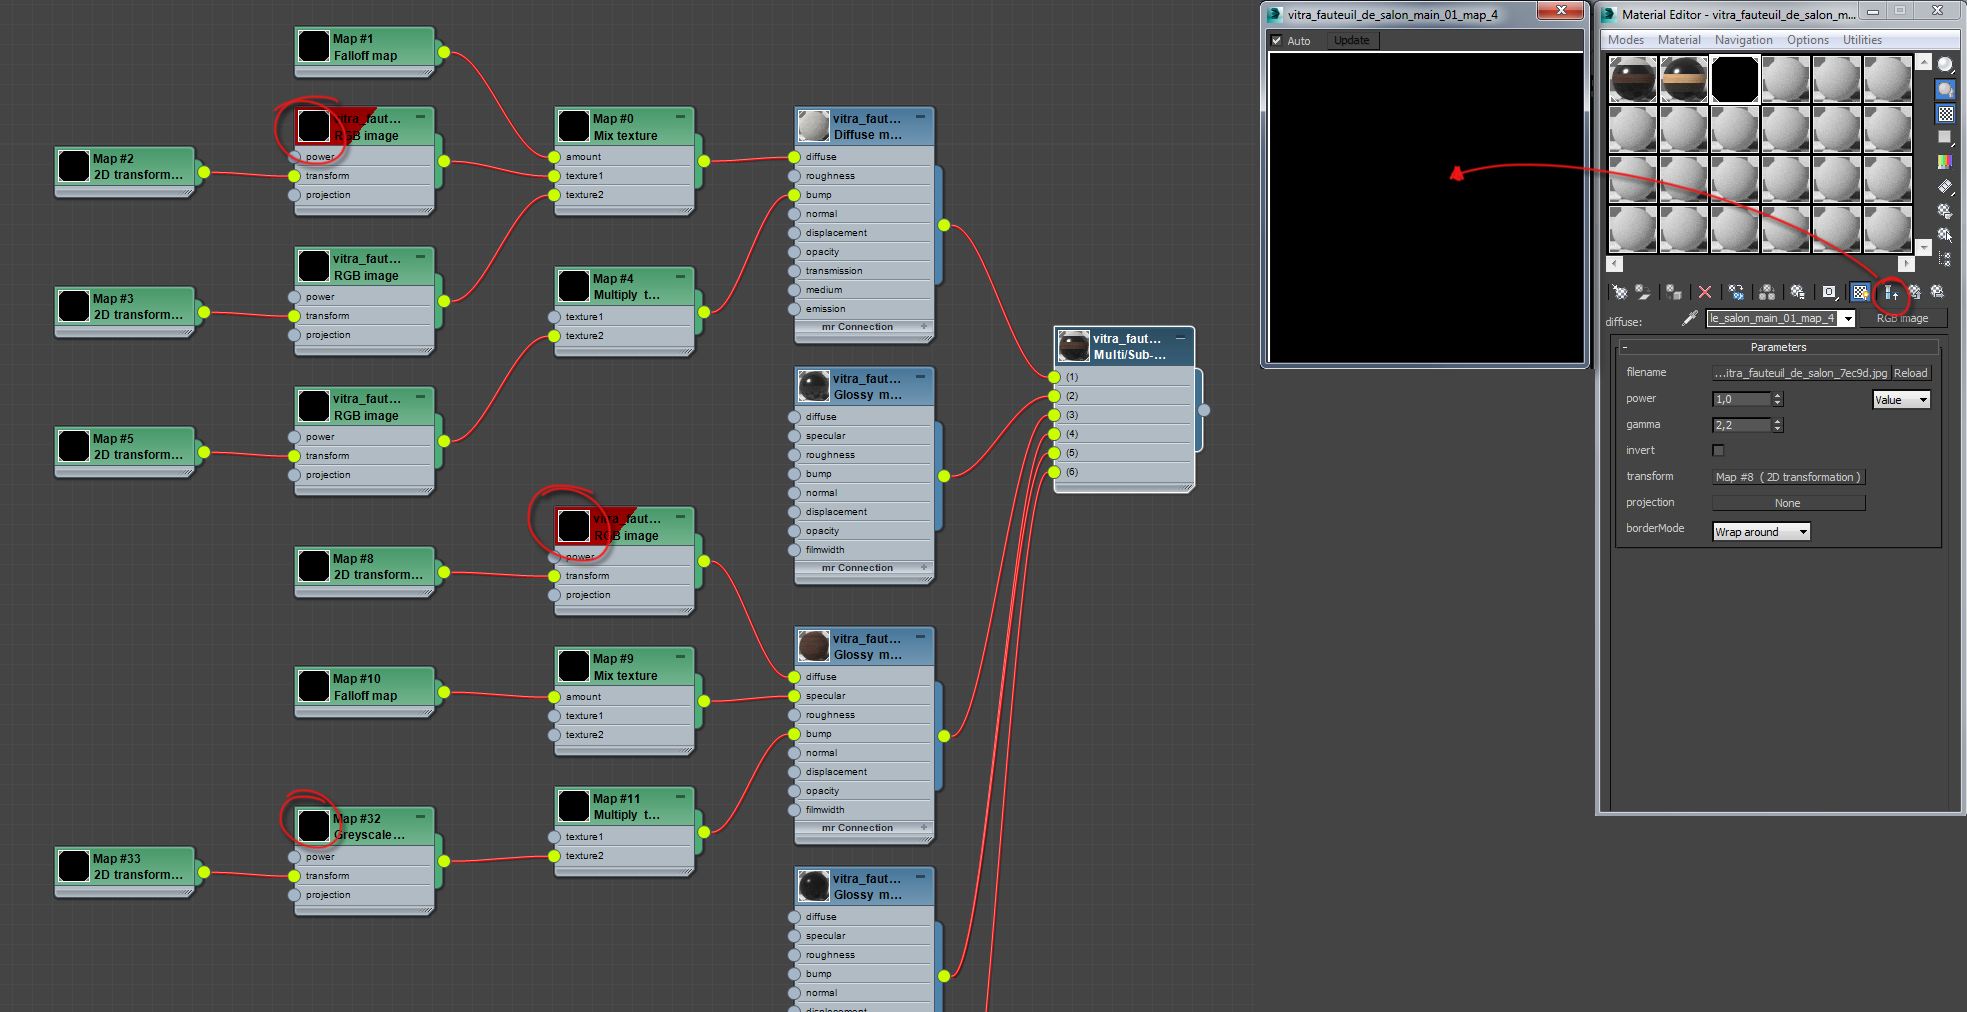Select the first material sample slot

tap(1633, 79)
